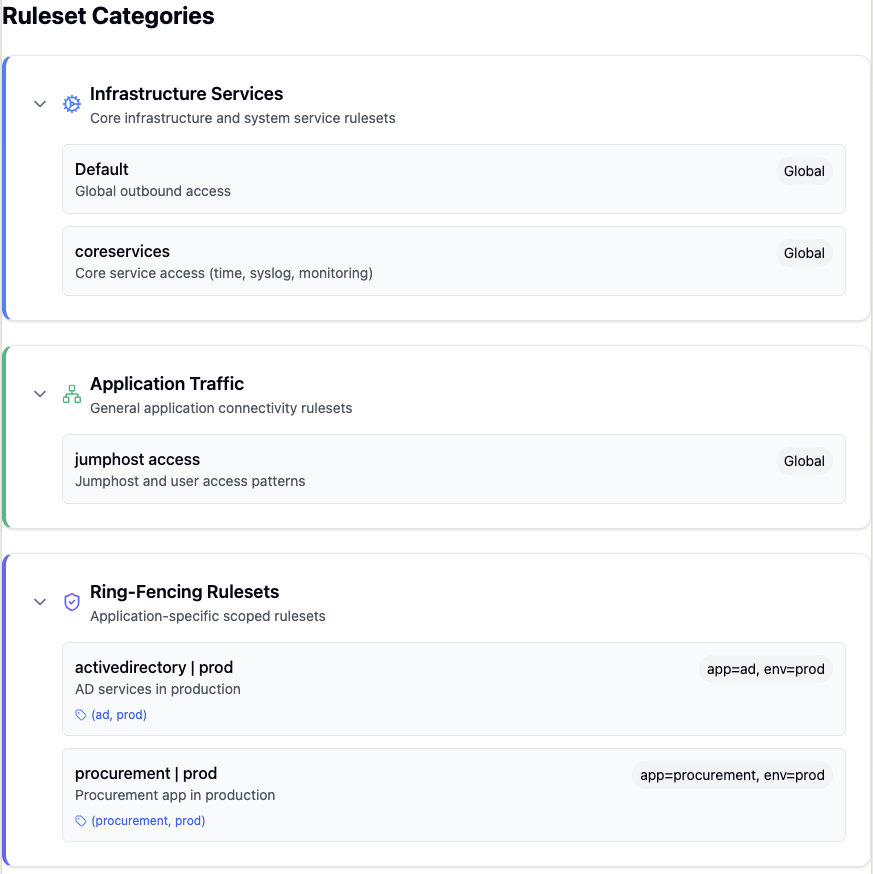Viewport: 873px width, 874px height.
Task: Follow the (procurement, prod) label link
Action: click(x=148, y=821)
